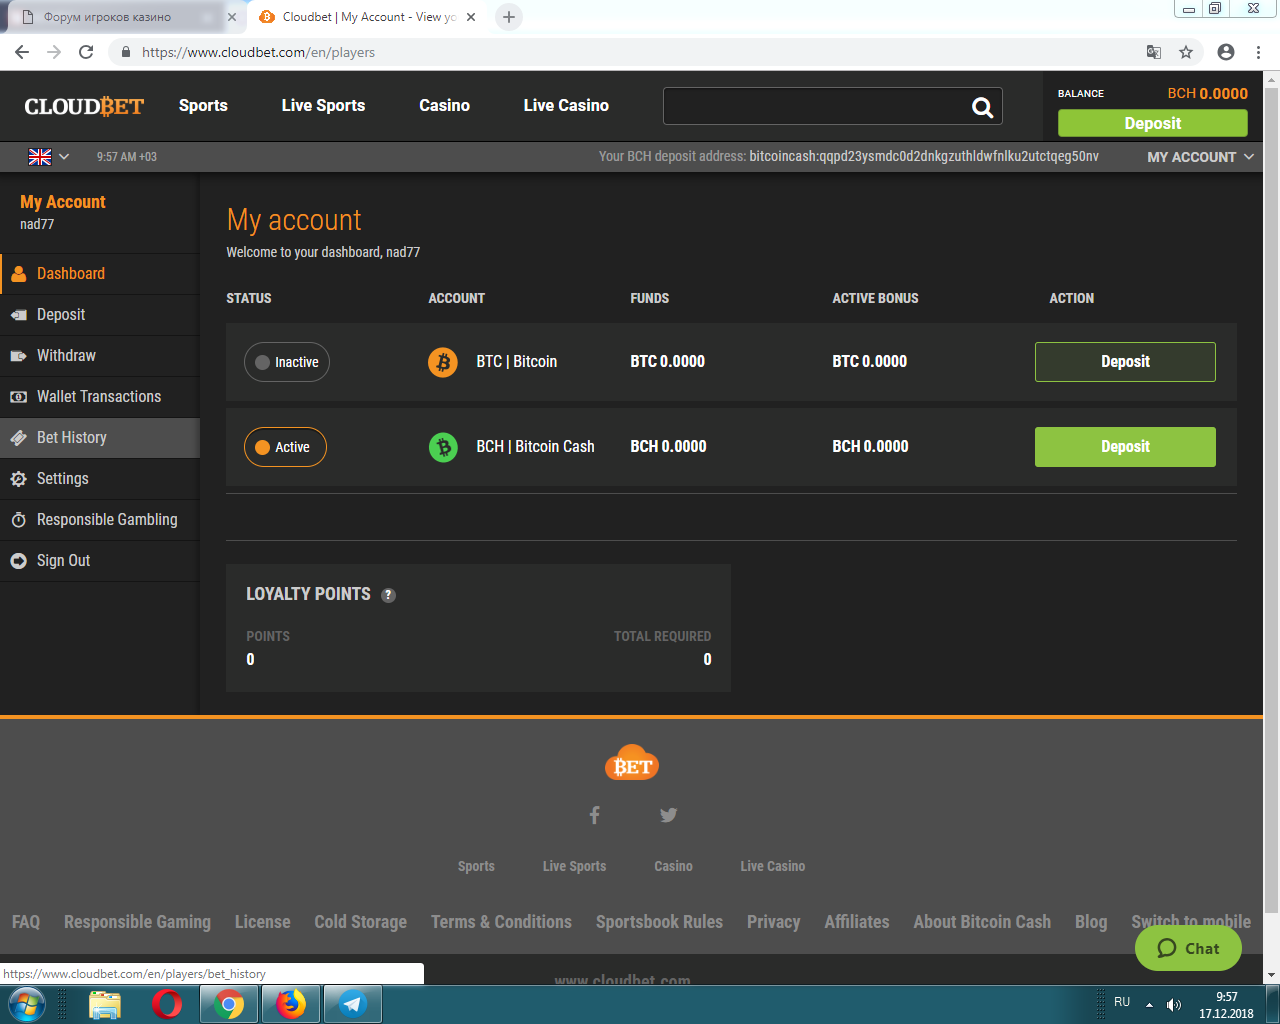The image size is (1280, 1024).
Task: Open the Chat widget
Action: click(1188, 948)
